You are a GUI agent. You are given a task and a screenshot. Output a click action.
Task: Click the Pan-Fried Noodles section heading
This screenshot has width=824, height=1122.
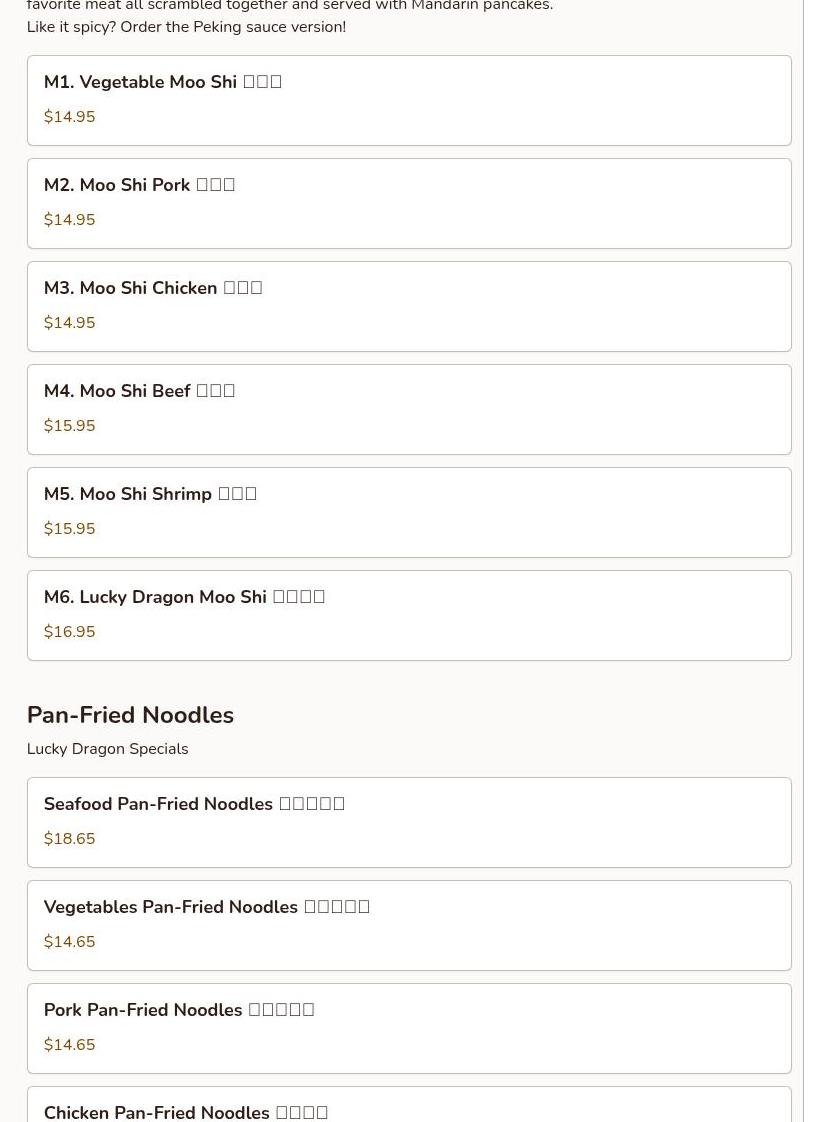[130, 716]
